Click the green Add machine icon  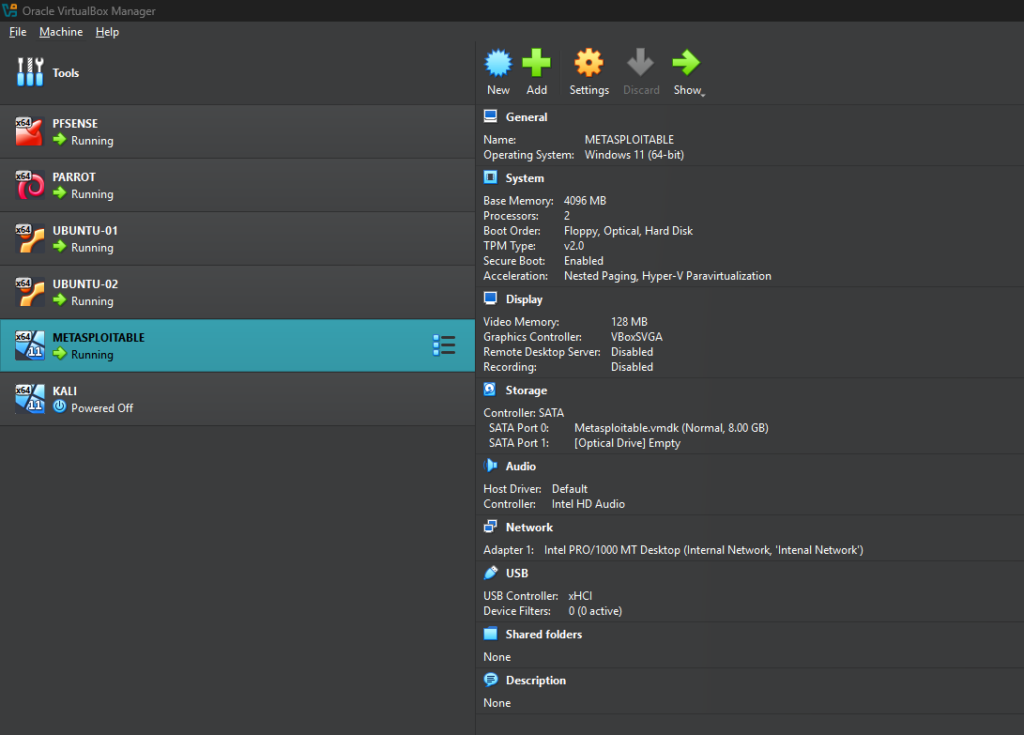[x=537, y=64]
